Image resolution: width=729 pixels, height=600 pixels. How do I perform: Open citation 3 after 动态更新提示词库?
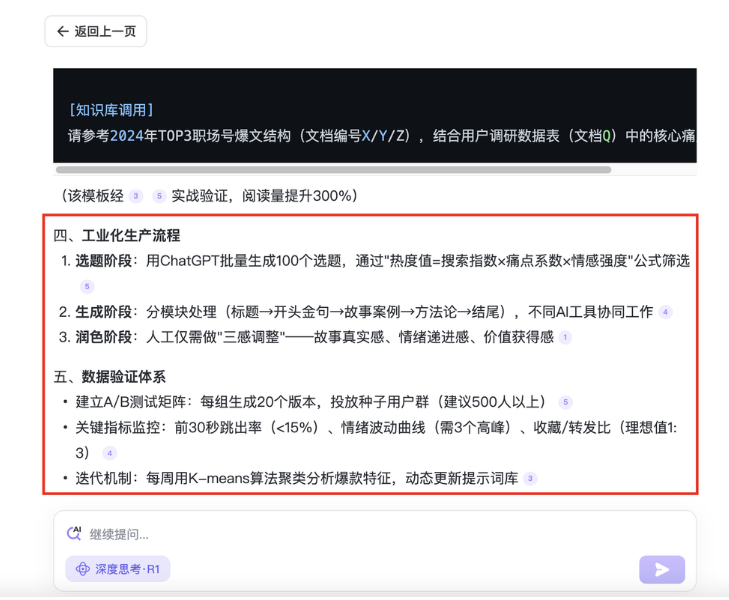pos(530,478)
